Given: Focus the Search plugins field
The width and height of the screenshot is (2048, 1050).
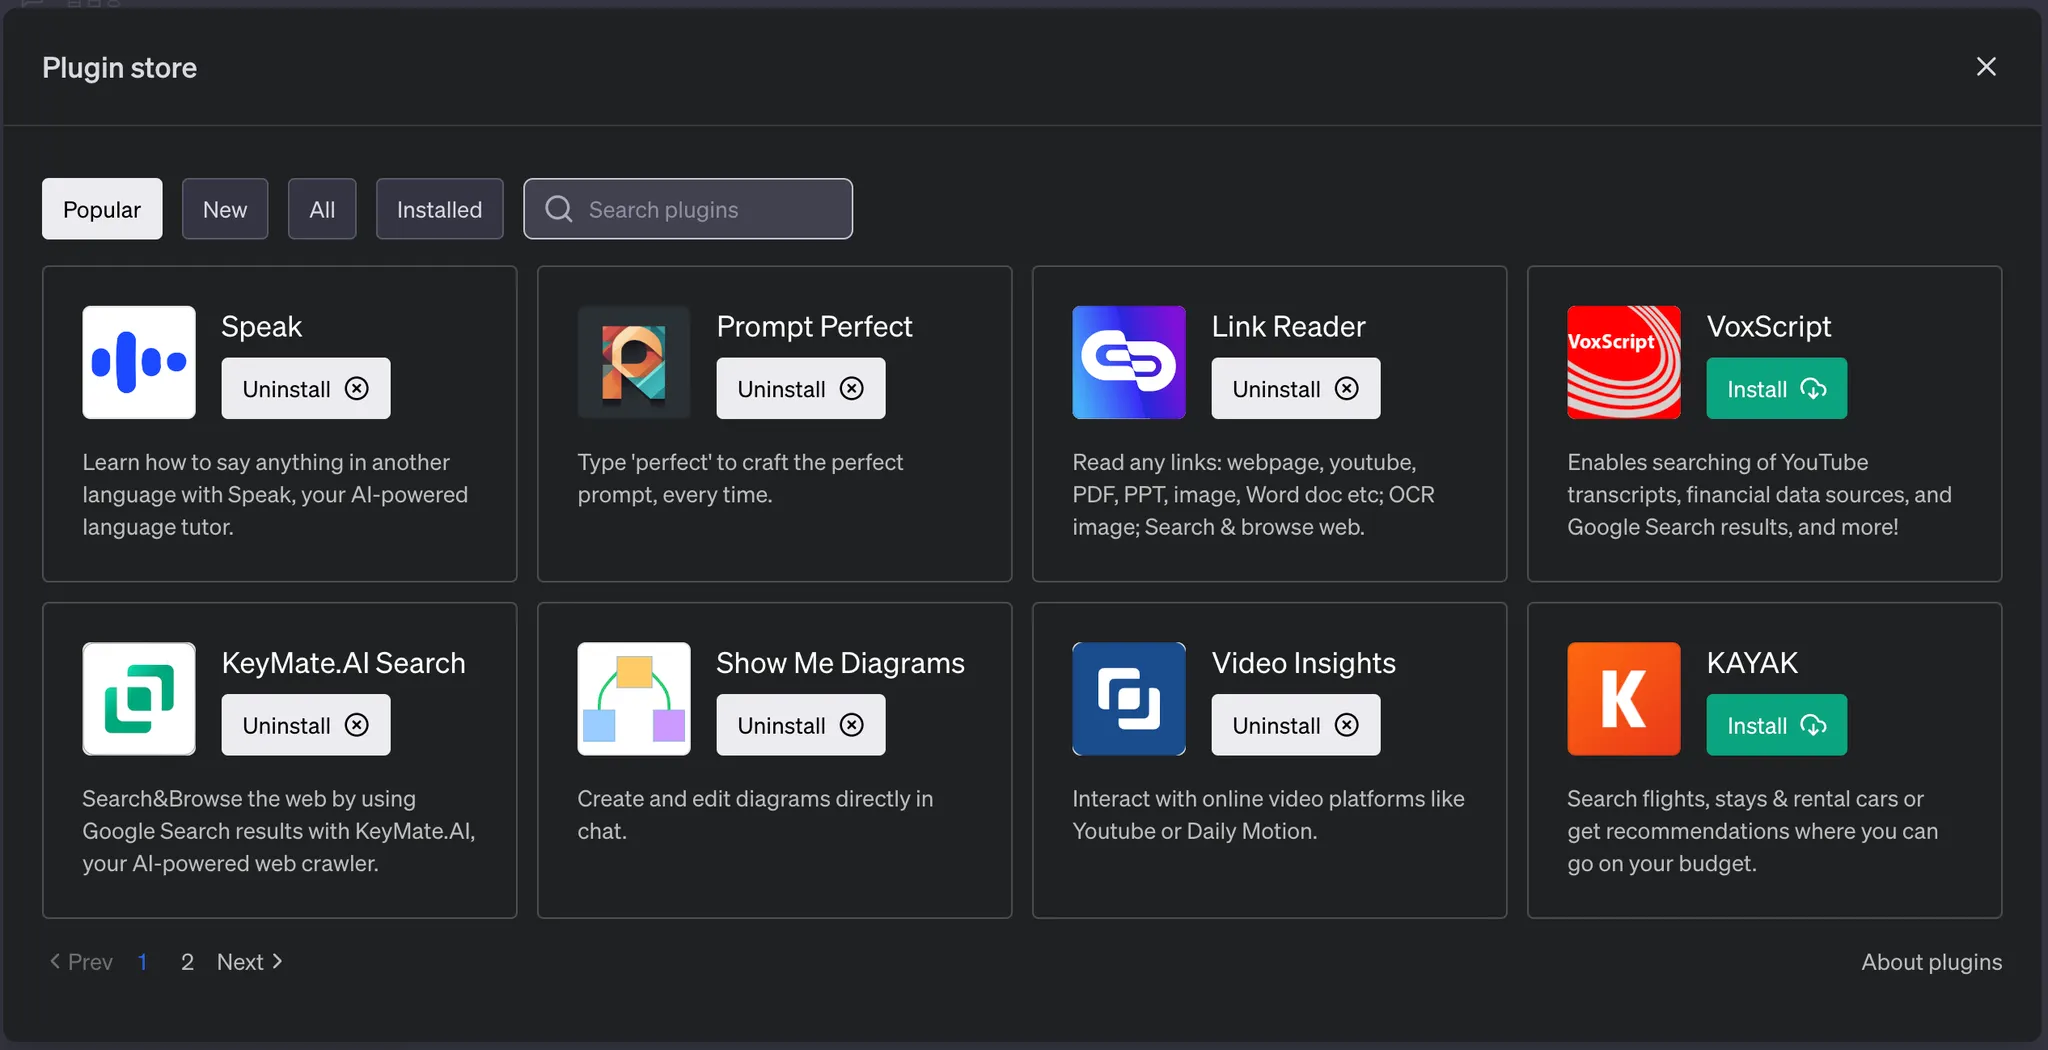Looking at the screenshot, I should [700, 209].
